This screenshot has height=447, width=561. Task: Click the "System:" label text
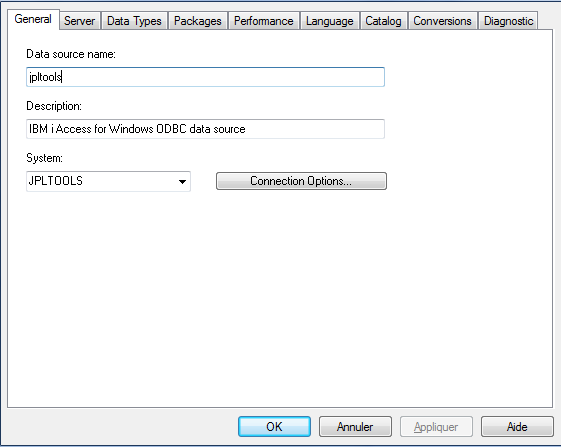(x=44, y=158)
